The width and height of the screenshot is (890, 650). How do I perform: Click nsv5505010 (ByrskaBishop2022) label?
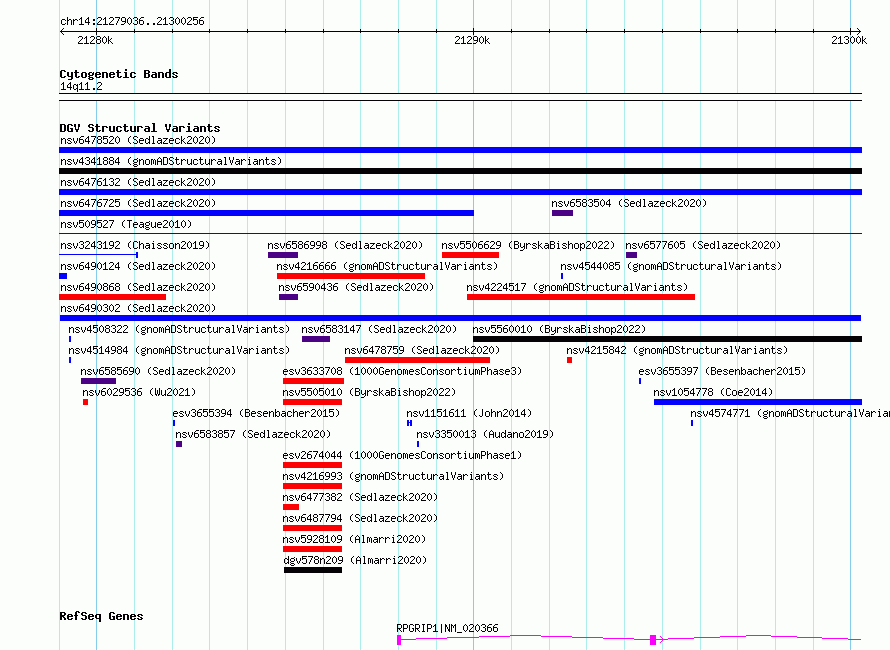coord(369,392)
